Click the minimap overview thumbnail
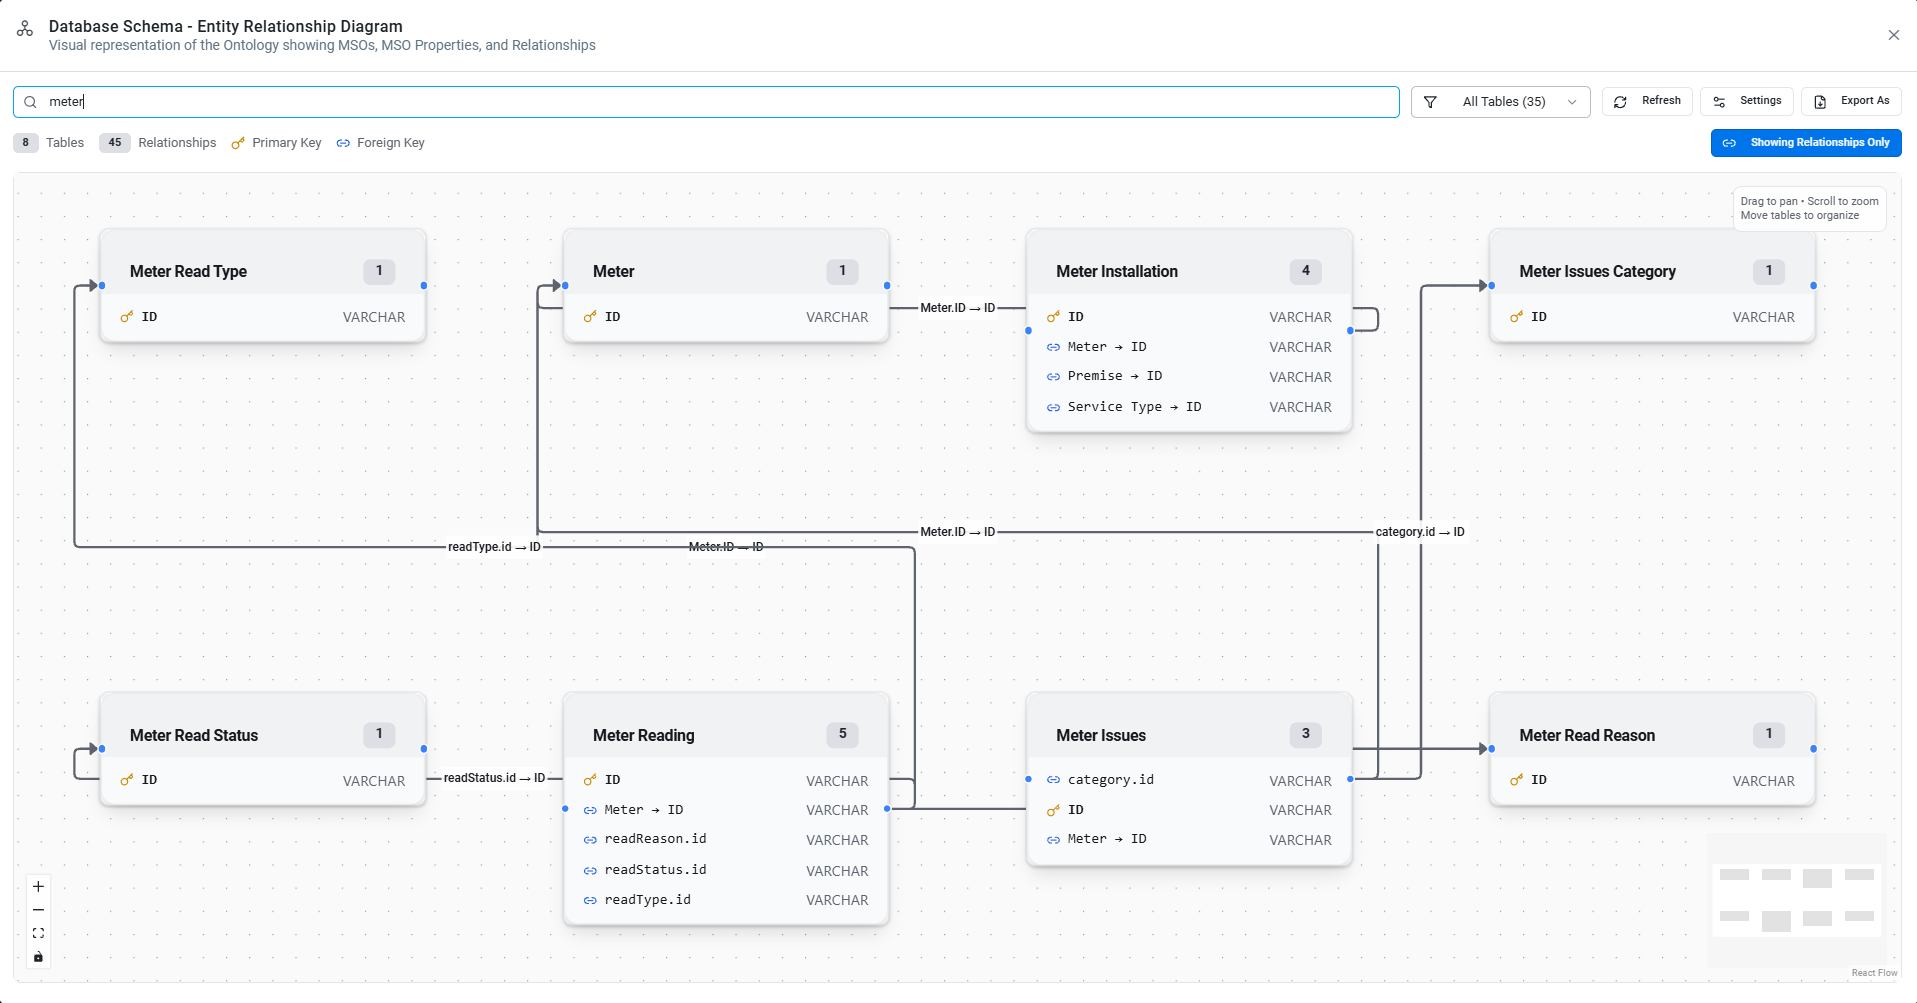This screenshot has width=1917, height=1003. point(1796,900)
